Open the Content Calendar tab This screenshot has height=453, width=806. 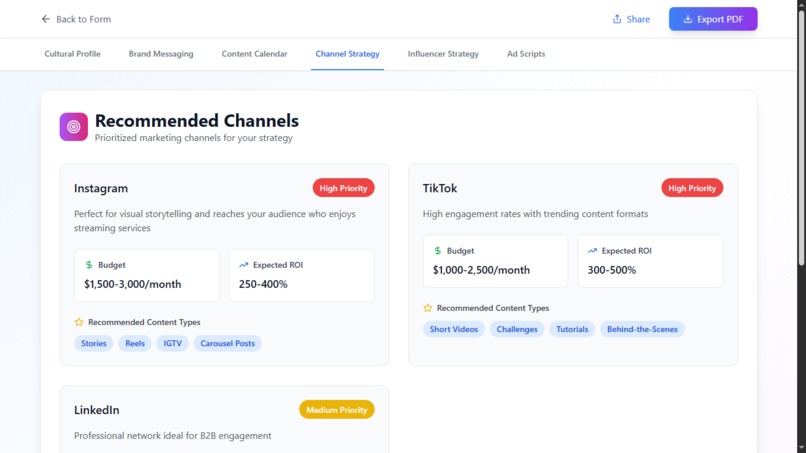click(x=254, y=53)
